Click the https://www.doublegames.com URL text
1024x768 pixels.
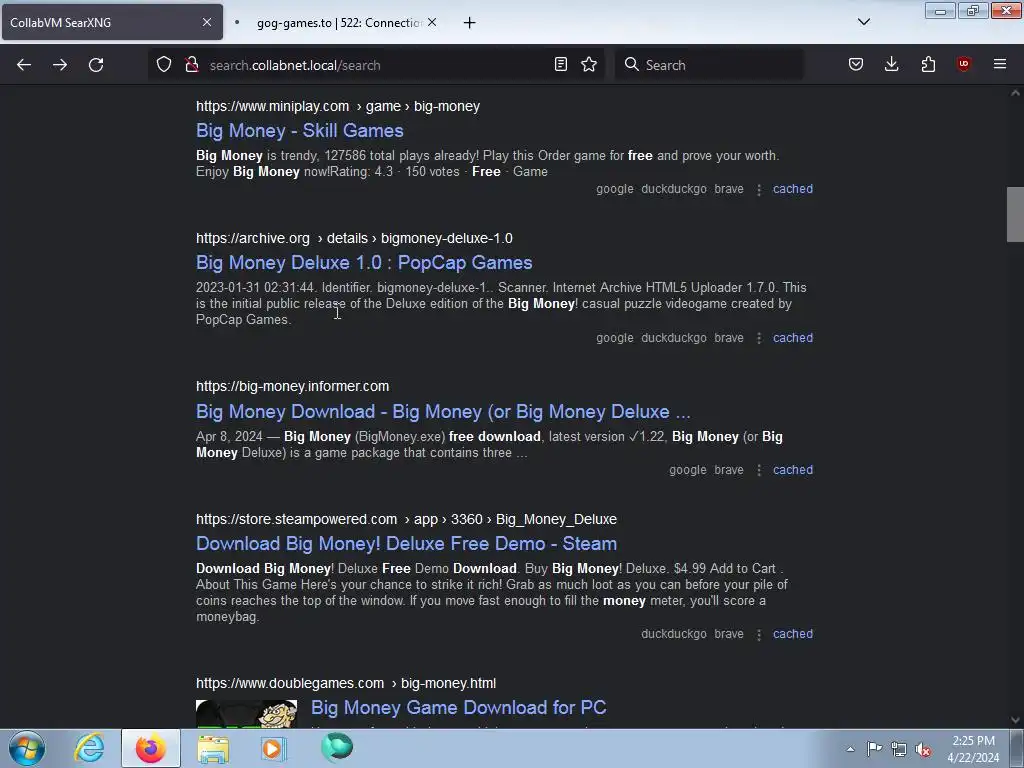pyautogui.click(x=290, y=683)
